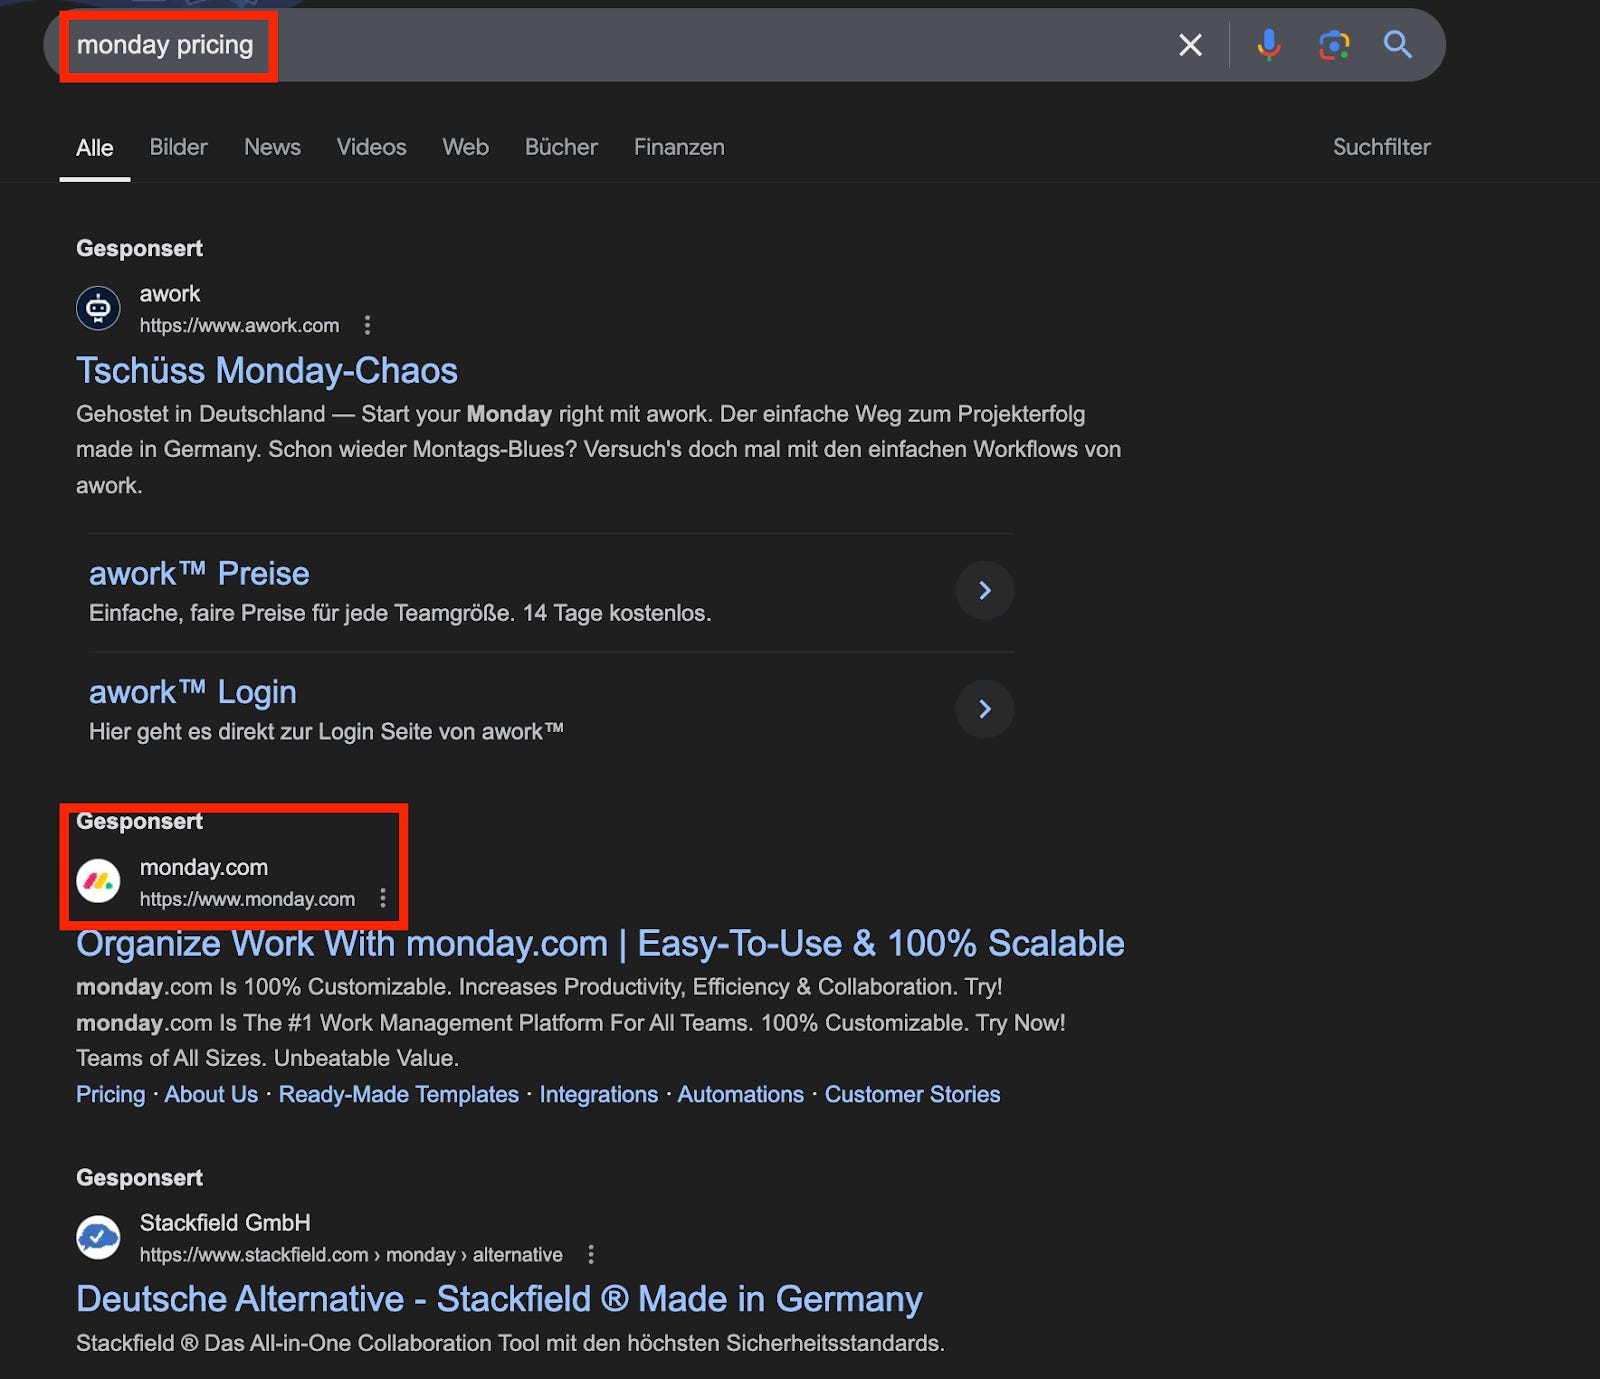Click the awork robot favicon

pos(98,308)
